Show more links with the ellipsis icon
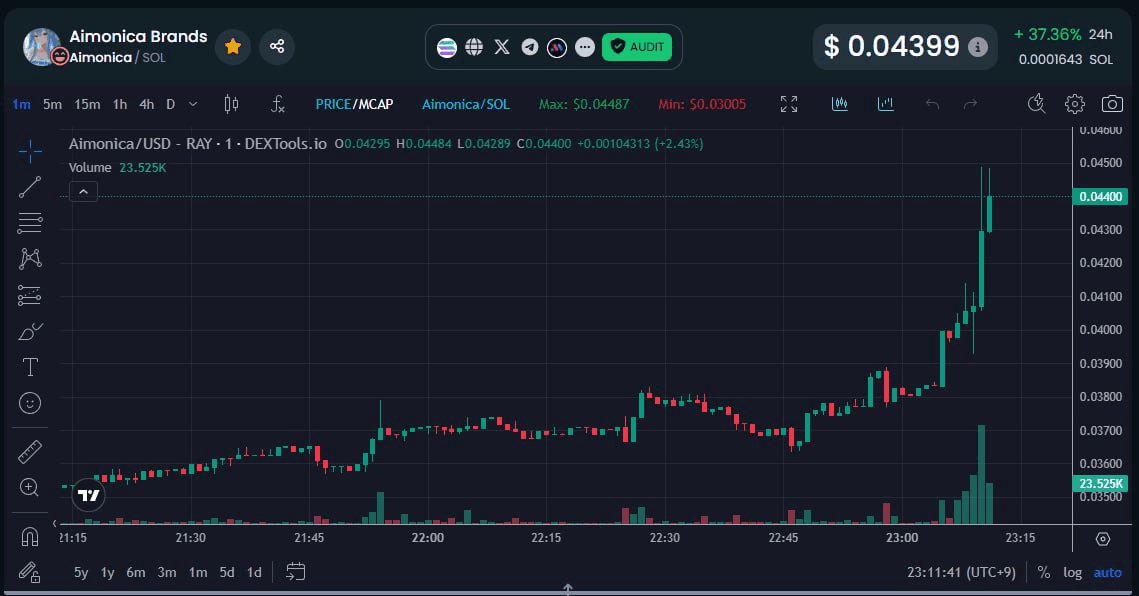 click(x=585, y=47)
